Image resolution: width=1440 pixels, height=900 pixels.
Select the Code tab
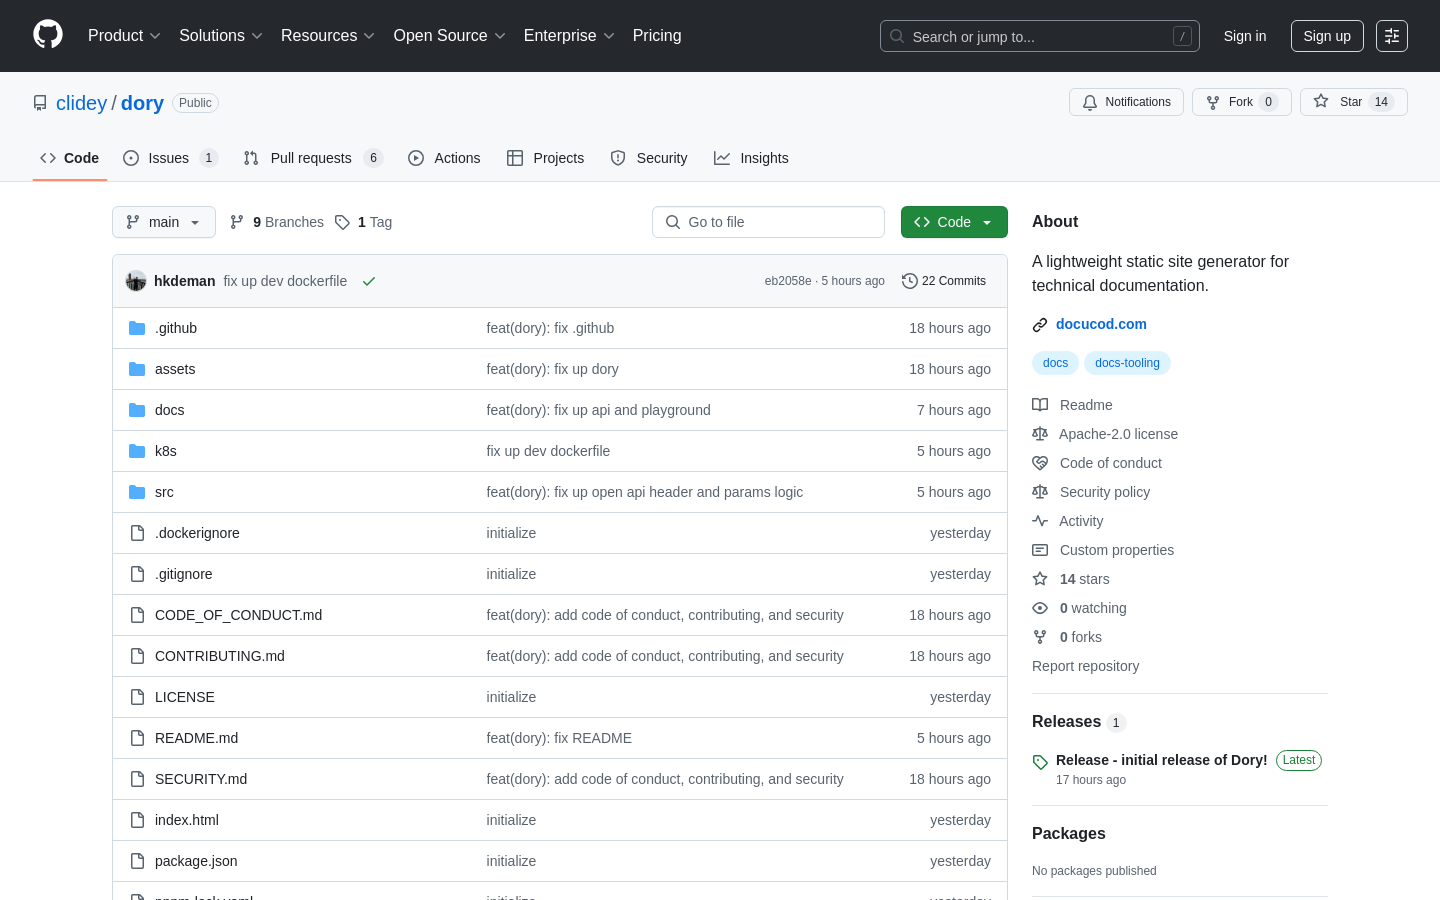(70, 158)
